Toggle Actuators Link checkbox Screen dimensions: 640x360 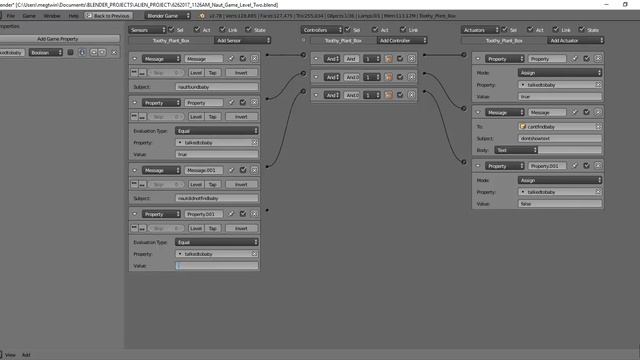click(x=556, y=29)
